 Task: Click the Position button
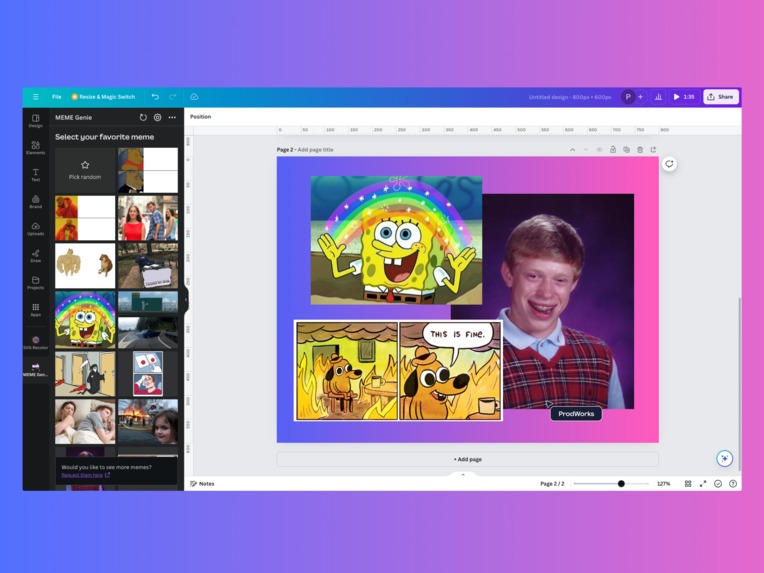click(200, 117)
